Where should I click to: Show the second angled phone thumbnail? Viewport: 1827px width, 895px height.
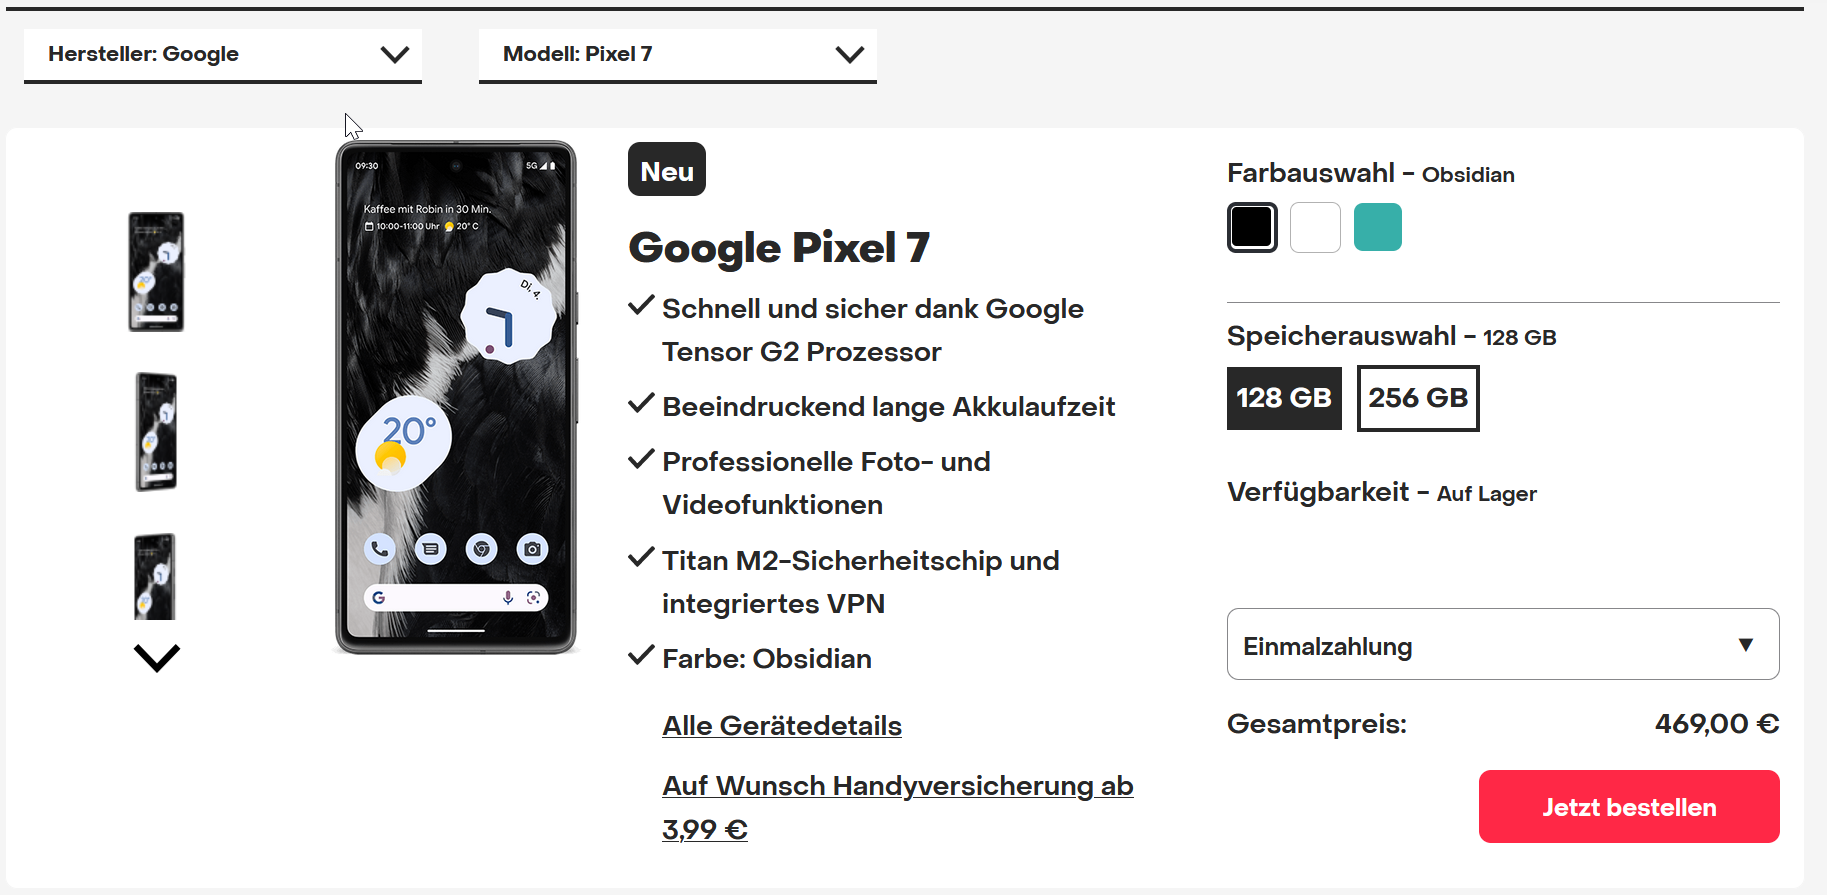tap(156, 432)
